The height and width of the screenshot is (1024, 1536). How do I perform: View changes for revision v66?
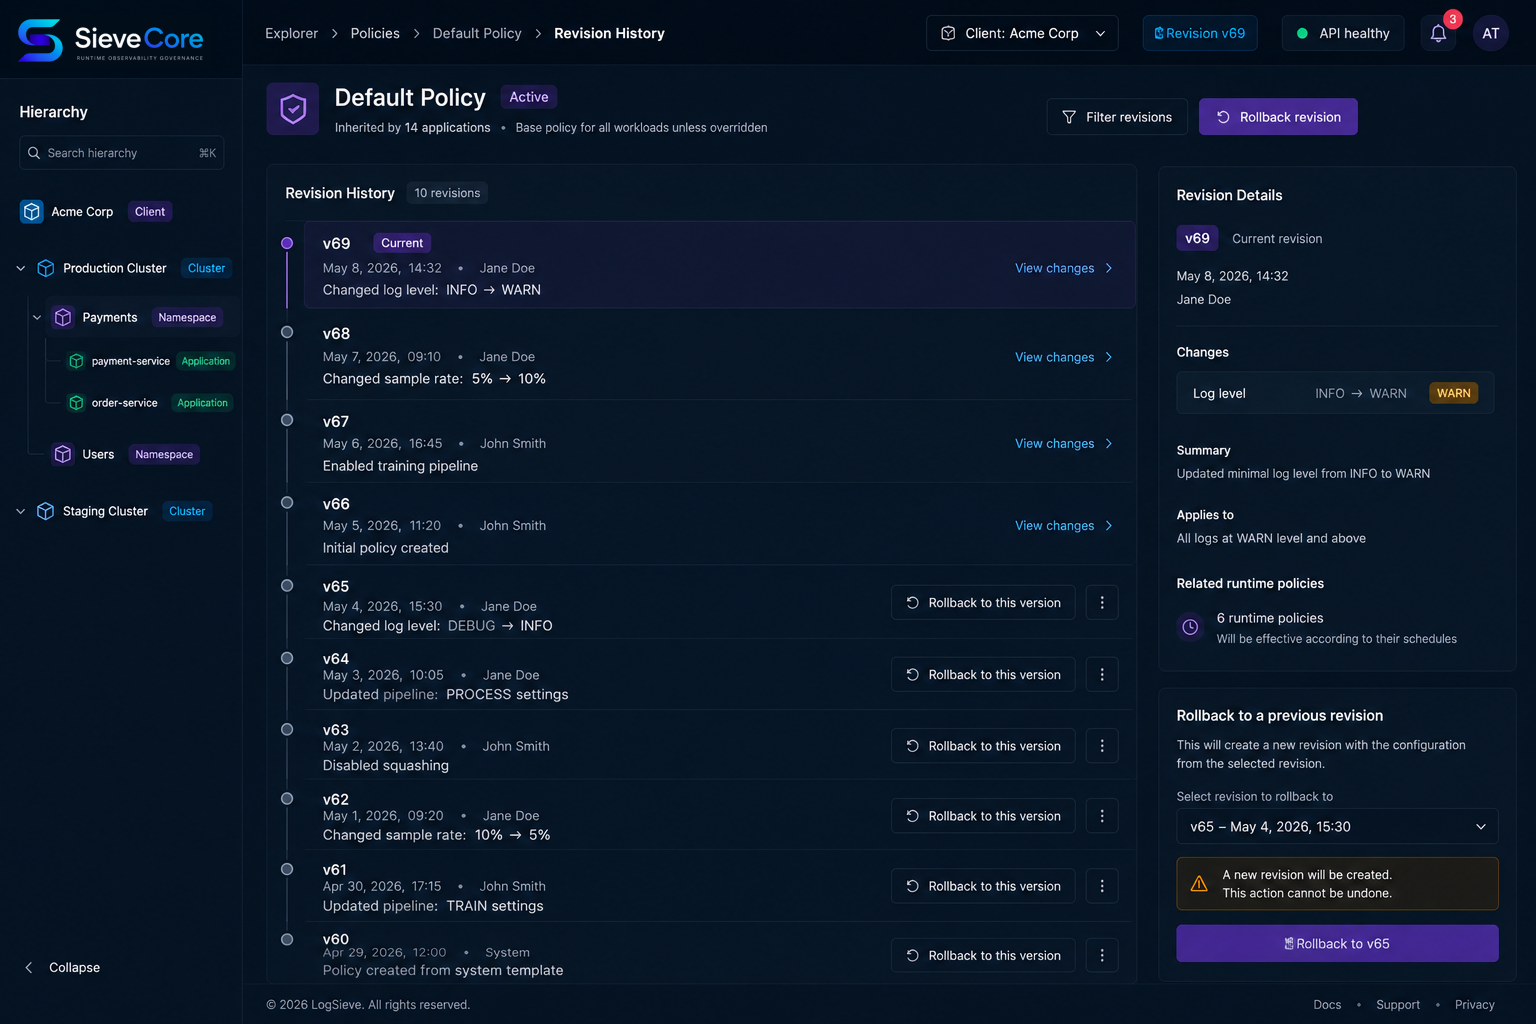pyautogui.click(x=1064, y=525)
